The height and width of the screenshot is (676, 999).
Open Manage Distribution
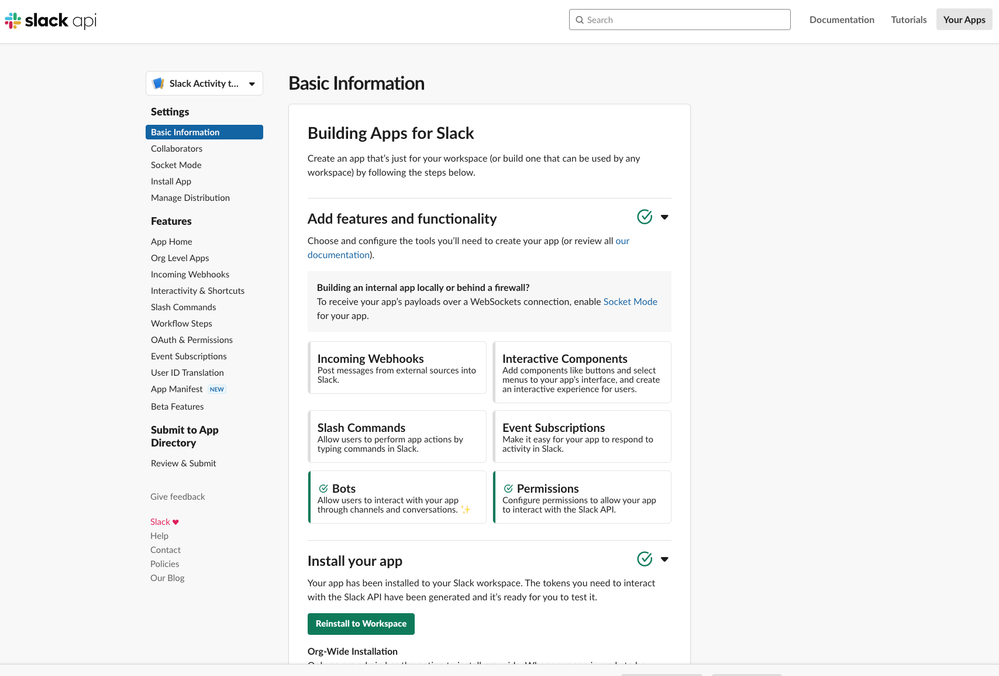(190, 198)
